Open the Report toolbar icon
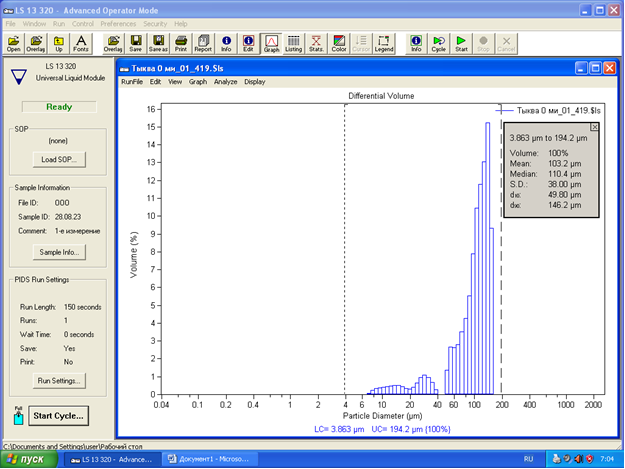This screenshot has height=469, width=625. tap(203, 41)
